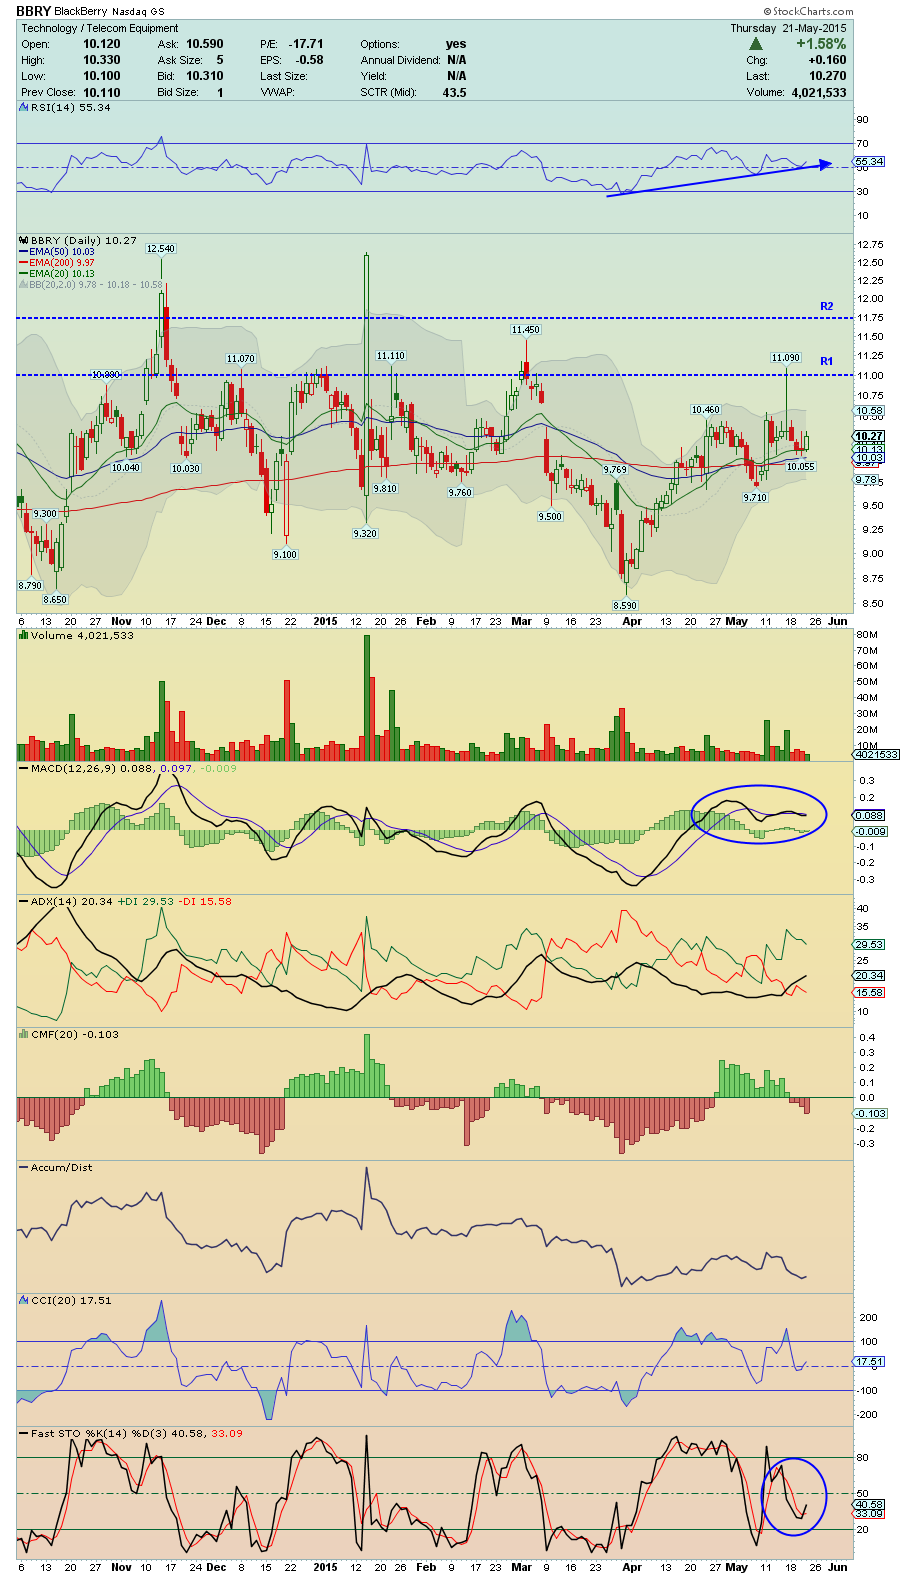Click the 10.27 last-price axis tag
This screenshot has width=900, height=1577.
coord(869,436)
